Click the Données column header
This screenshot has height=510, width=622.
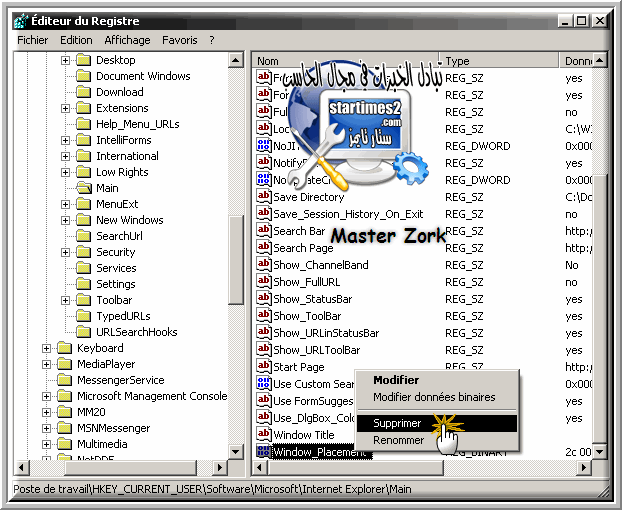[576, 61]
